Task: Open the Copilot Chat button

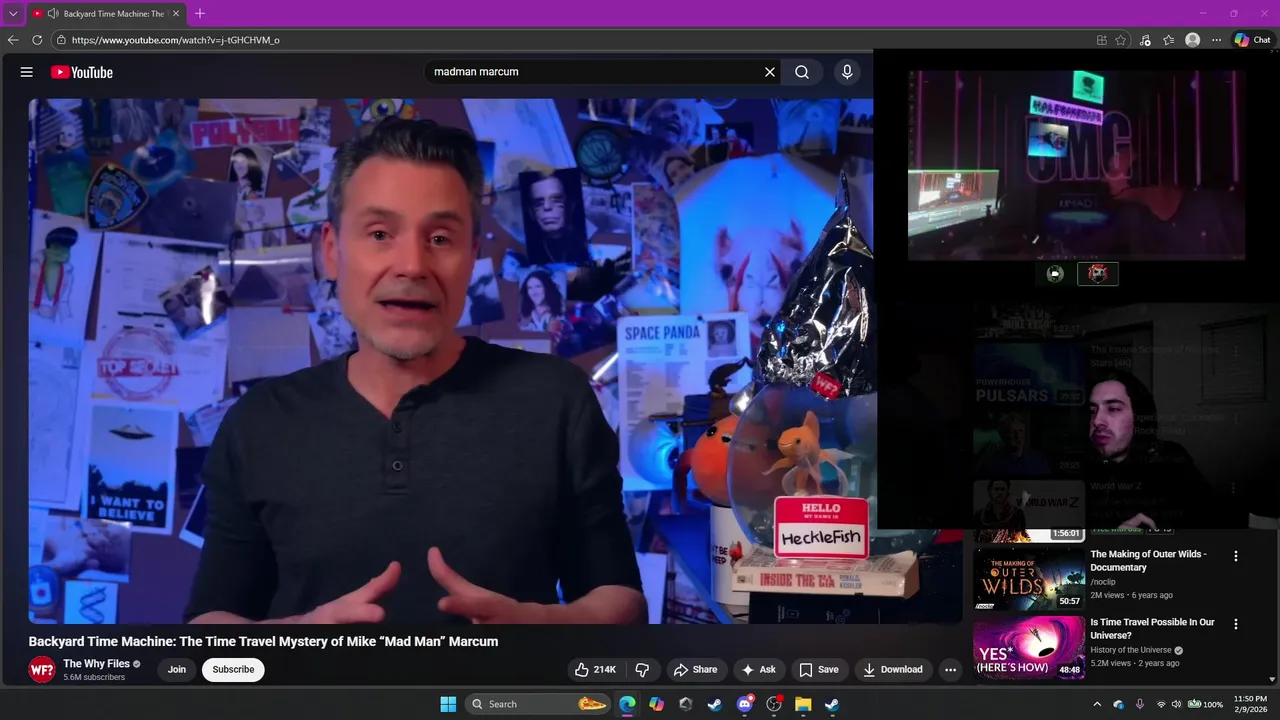Action: [1252, 40]
